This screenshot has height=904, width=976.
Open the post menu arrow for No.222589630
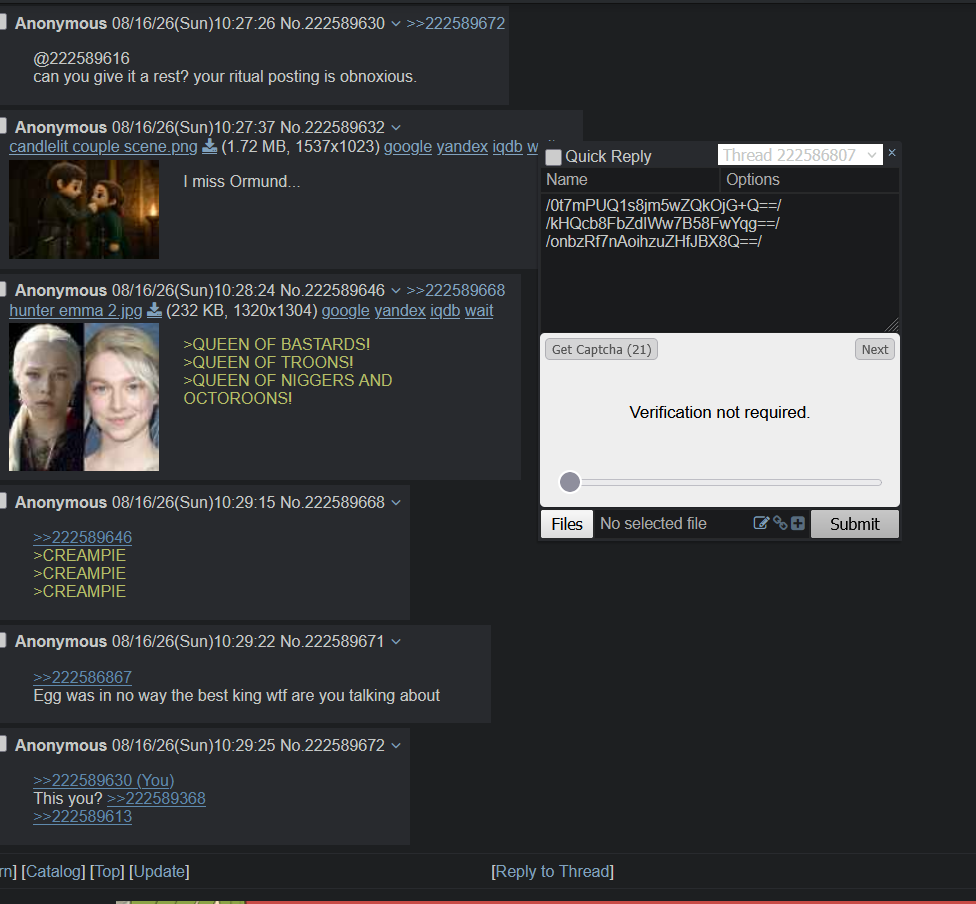[396, 24]
